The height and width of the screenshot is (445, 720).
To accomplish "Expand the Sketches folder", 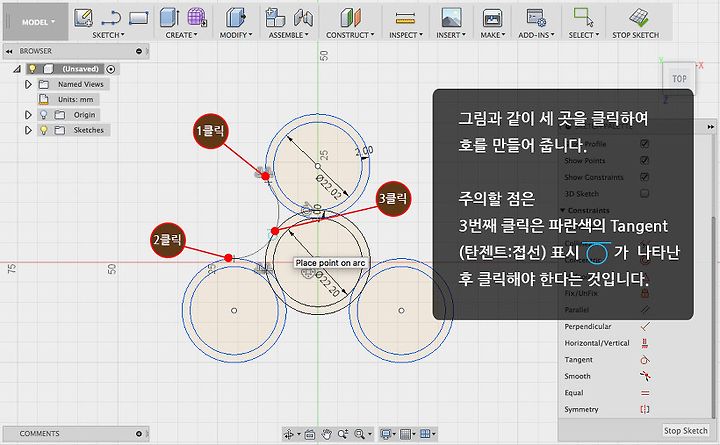I will point(28,130).
